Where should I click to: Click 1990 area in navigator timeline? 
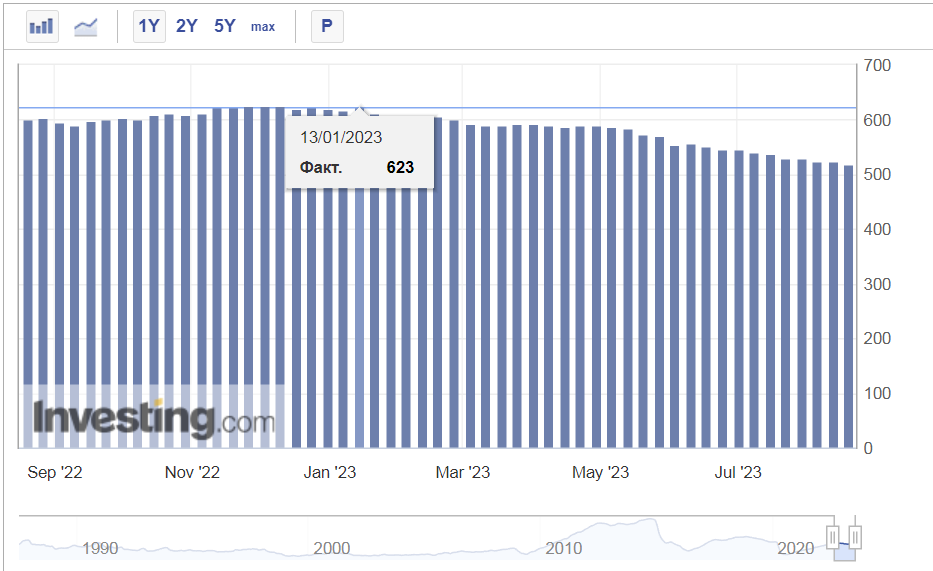[100, 548]
